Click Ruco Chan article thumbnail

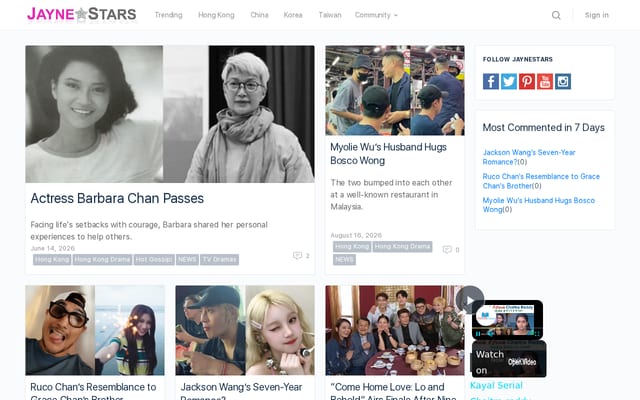[x=95, y=330]
